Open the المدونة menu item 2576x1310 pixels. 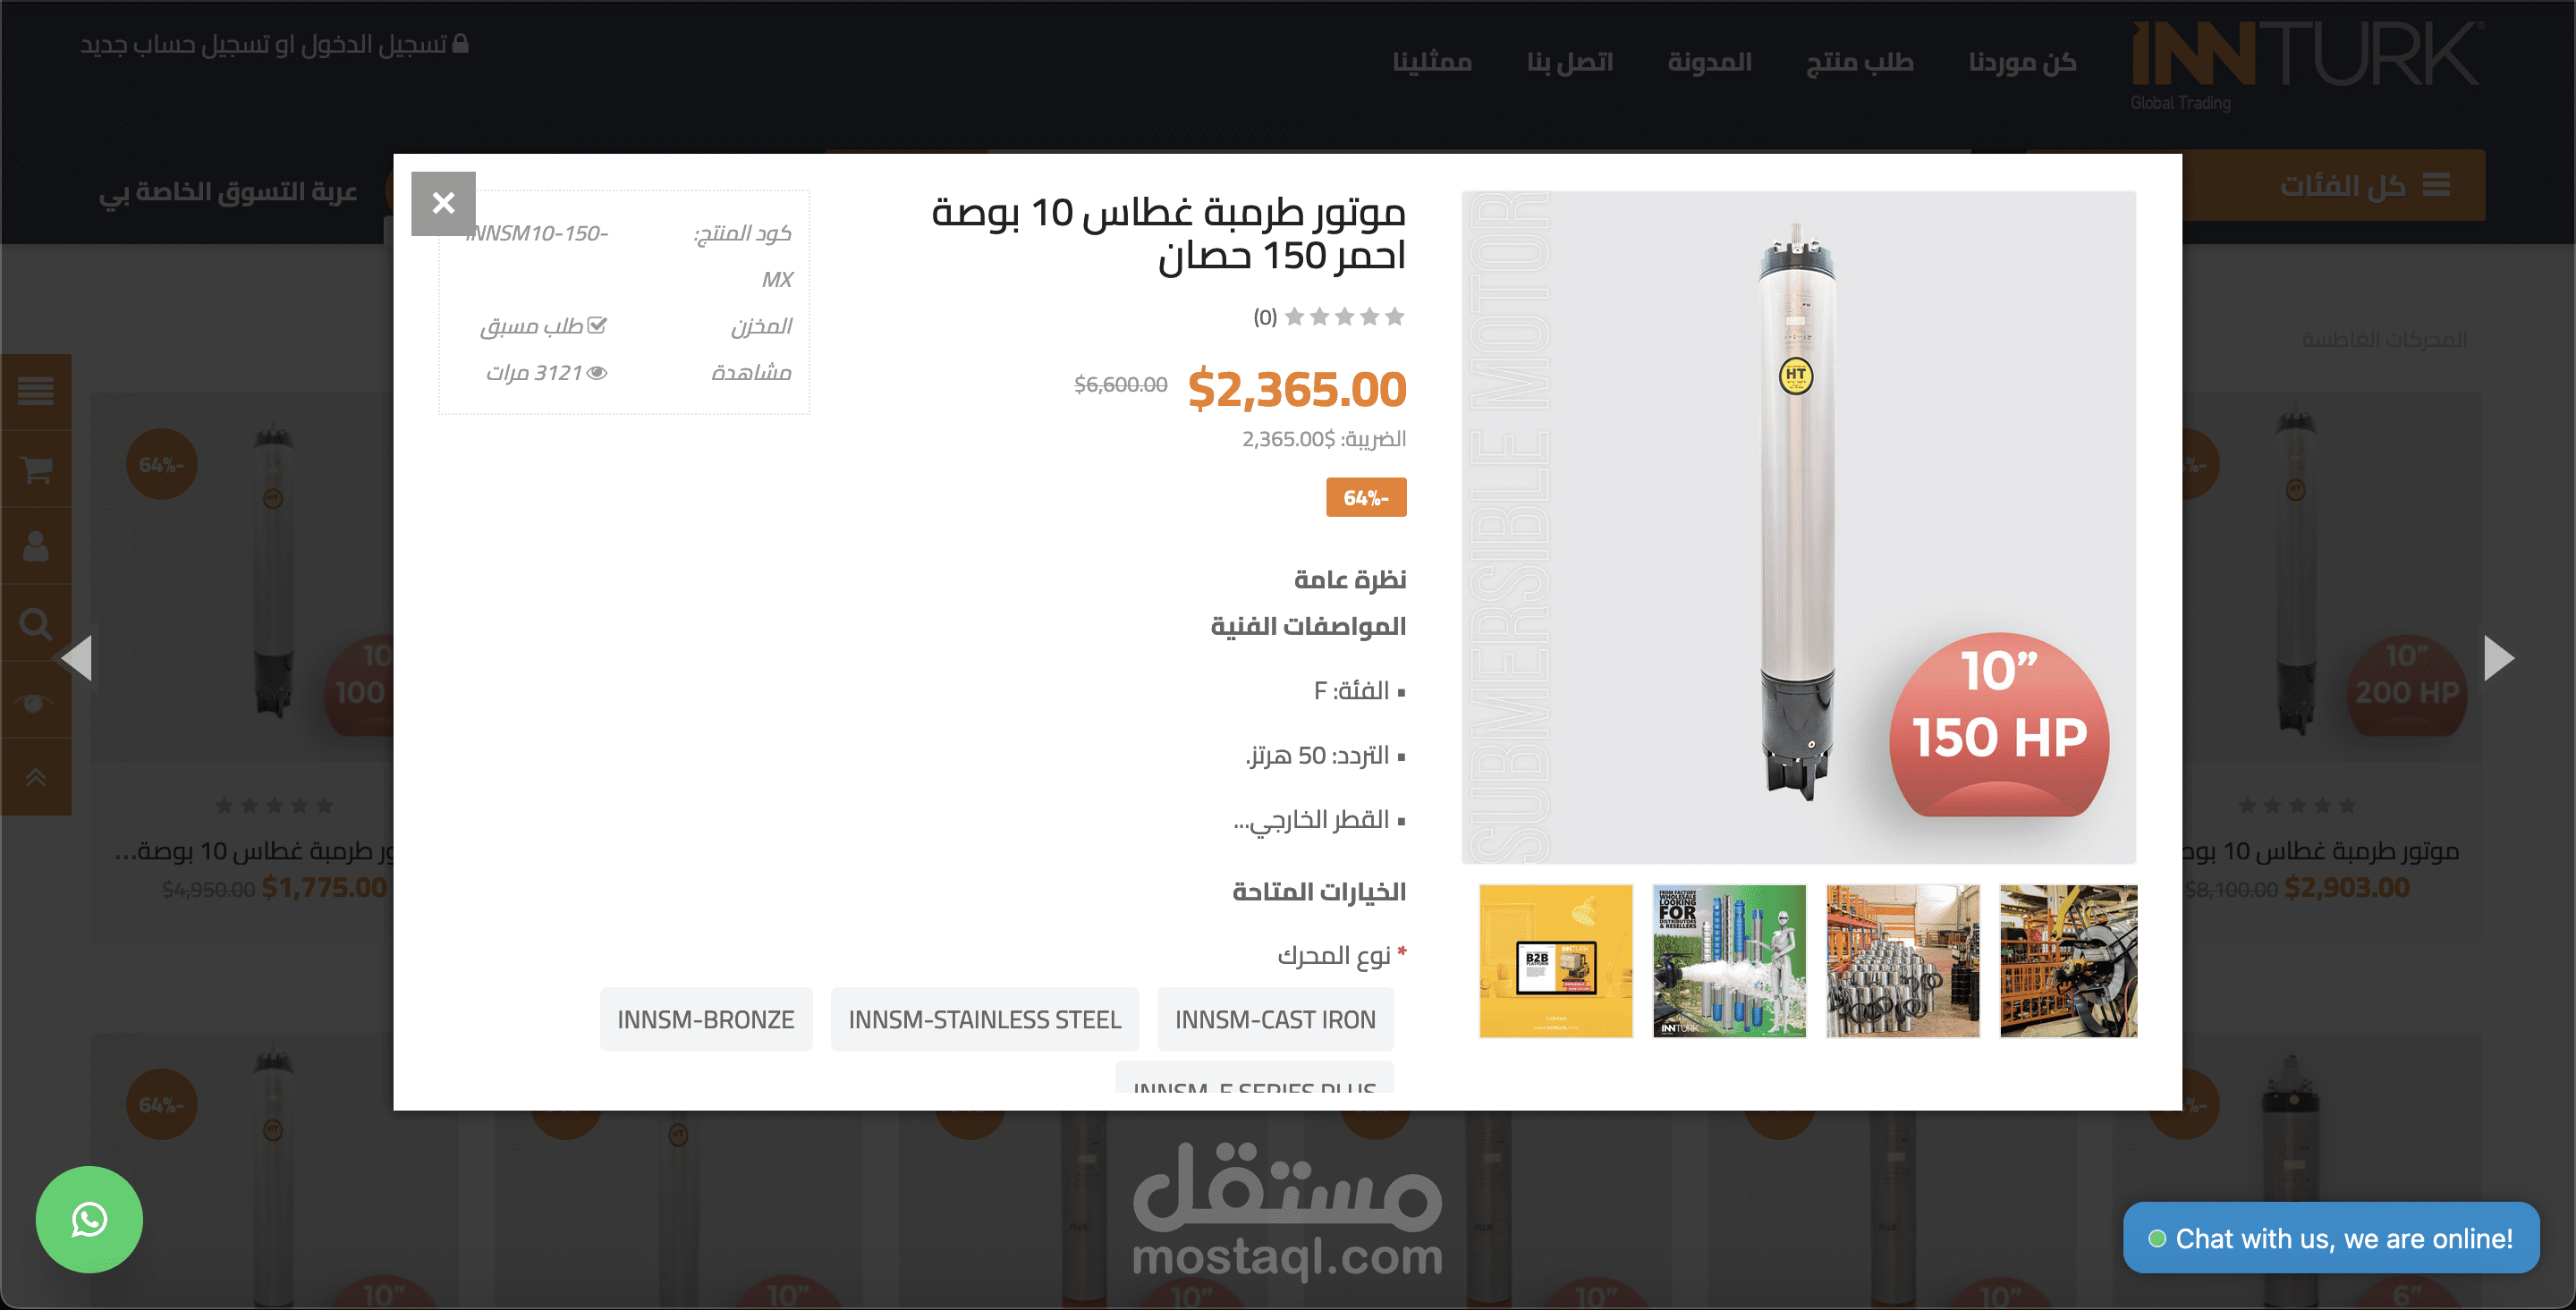pyautogui.click(x=1709, y=62)
